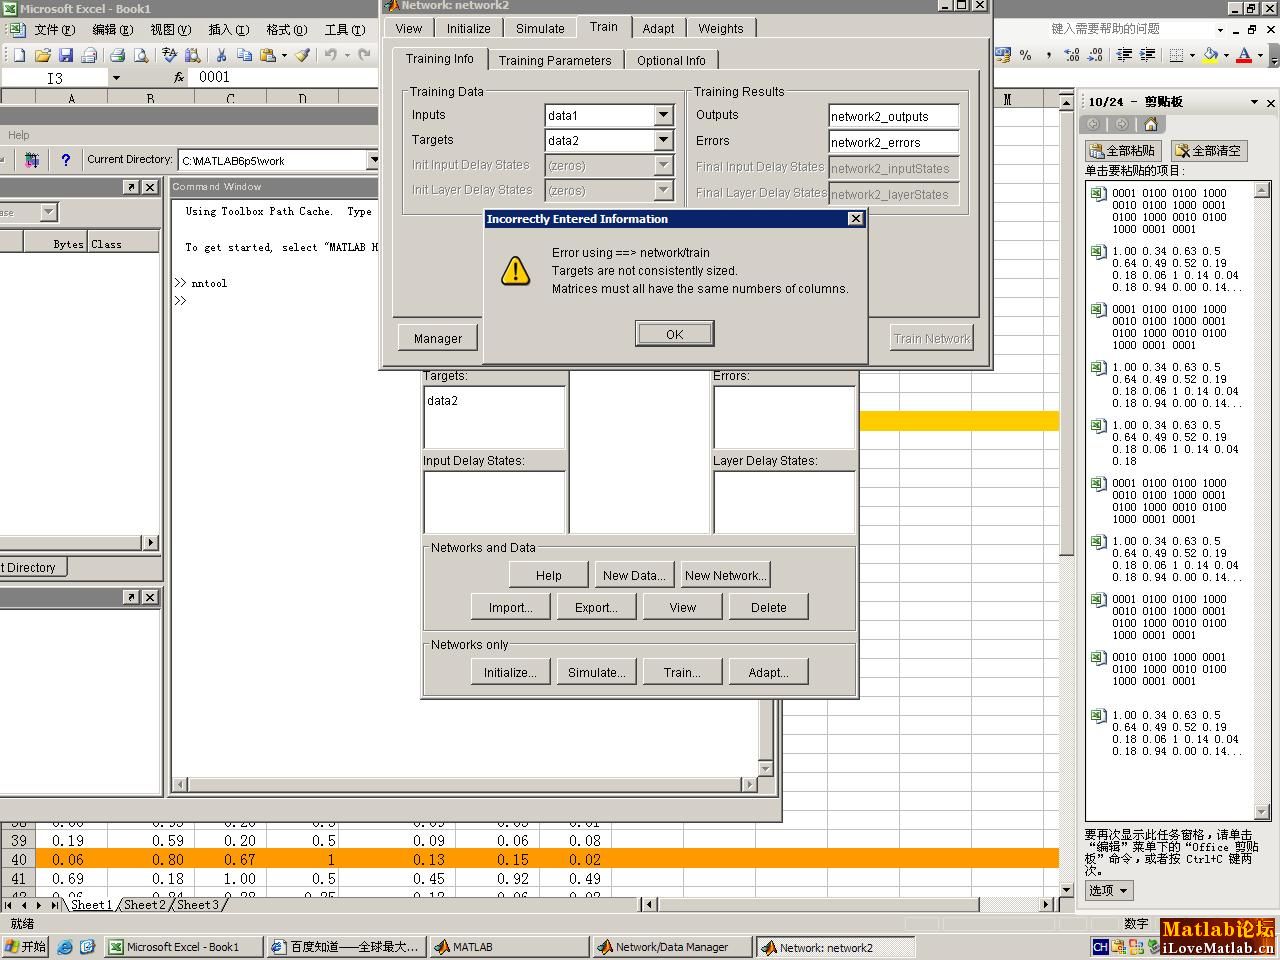Click 全部粘贴 paste all button
Image resolution: width=1280 pixels, height=960 pixels.
1123,150
